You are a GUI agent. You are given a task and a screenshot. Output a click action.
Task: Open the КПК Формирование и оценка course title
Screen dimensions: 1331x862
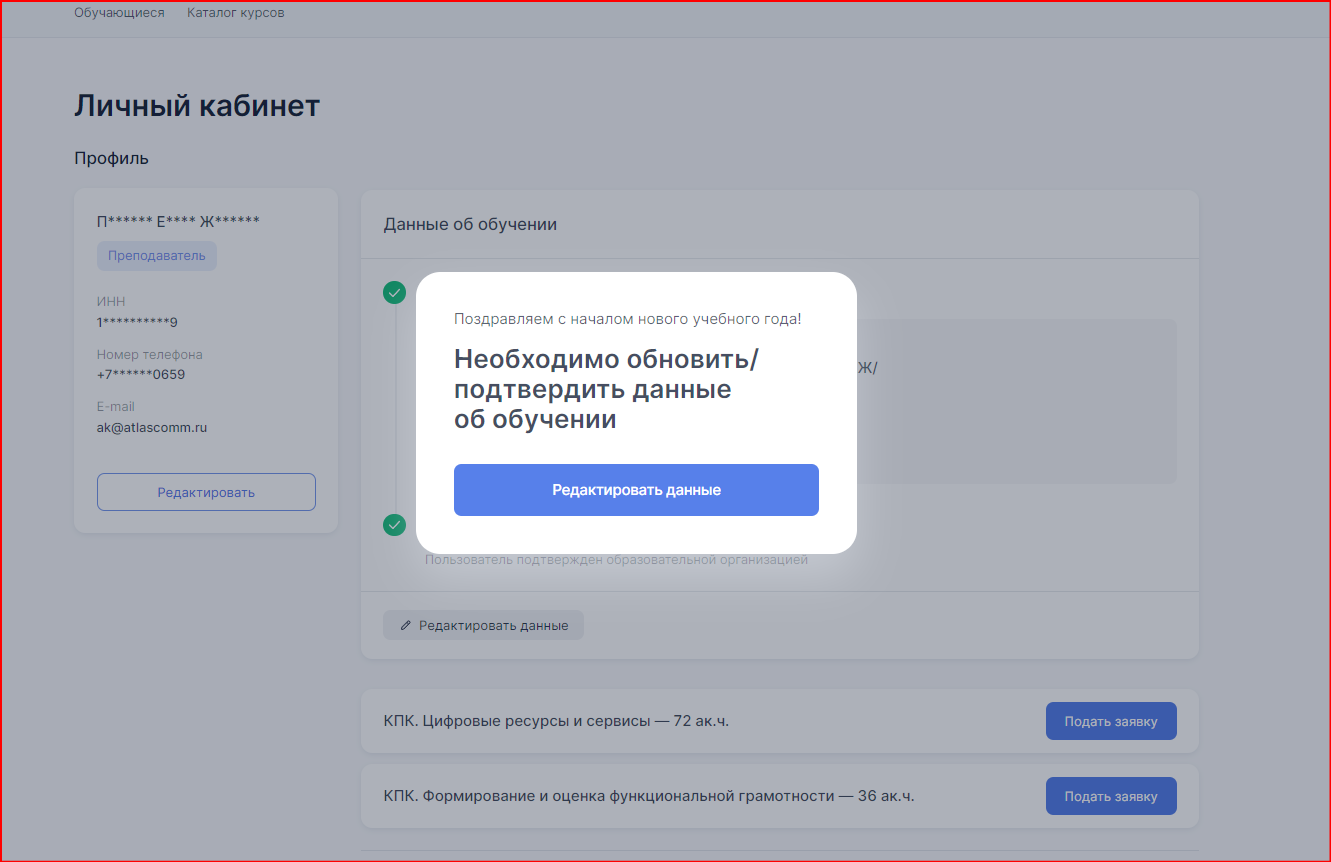pyautogui.click(x=648, y=796)
